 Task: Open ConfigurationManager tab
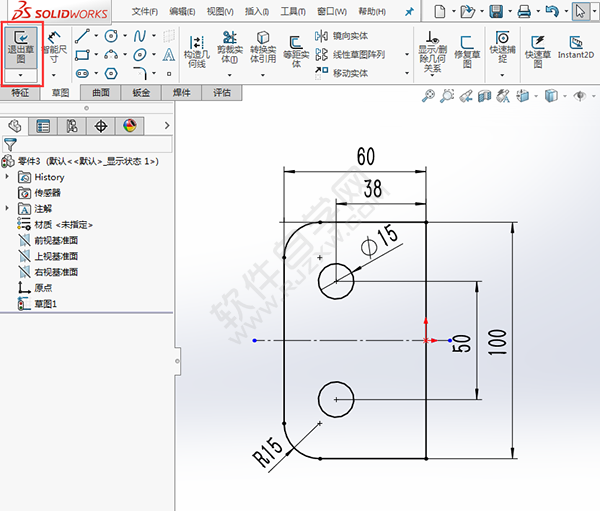click(x=72, y=126)
